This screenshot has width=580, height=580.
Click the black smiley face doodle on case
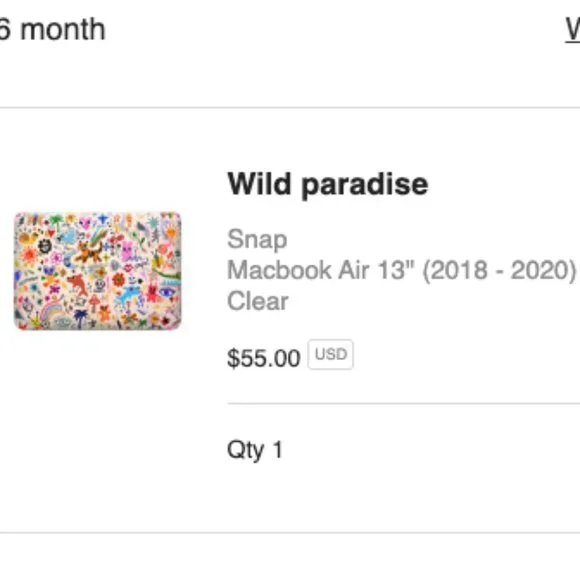click(44, 246)
